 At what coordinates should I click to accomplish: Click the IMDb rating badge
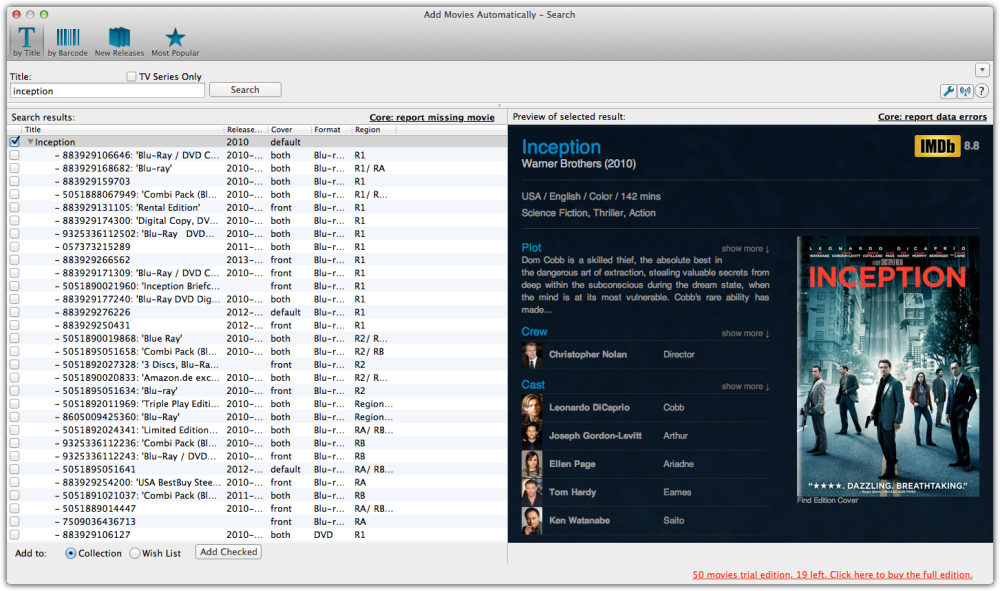pos(937,146)
